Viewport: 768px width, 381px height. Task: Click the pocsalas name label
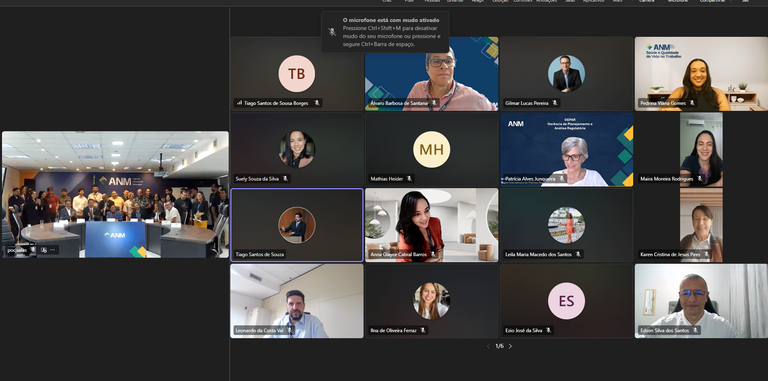pos(17,250)
